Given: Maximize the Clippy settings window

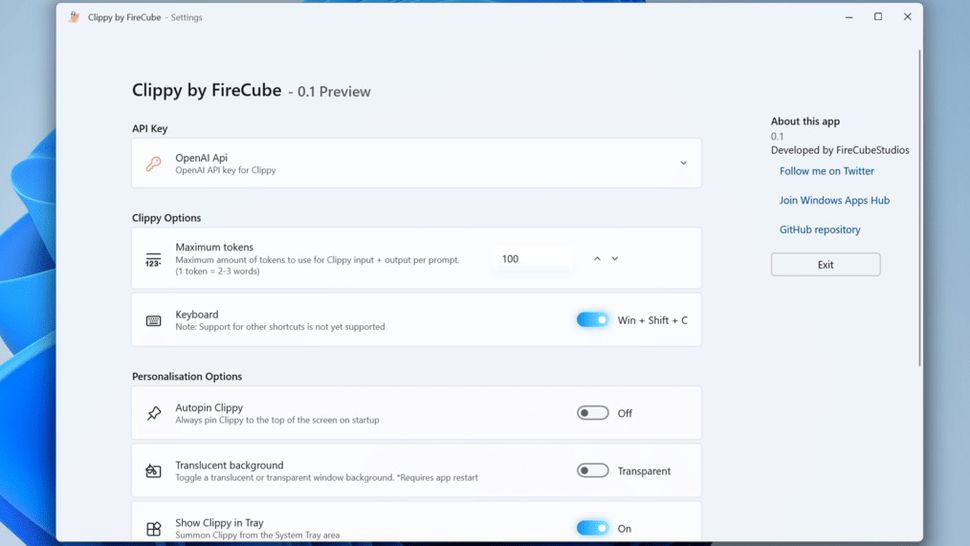Looking at the screenshot, I should 878,17.
